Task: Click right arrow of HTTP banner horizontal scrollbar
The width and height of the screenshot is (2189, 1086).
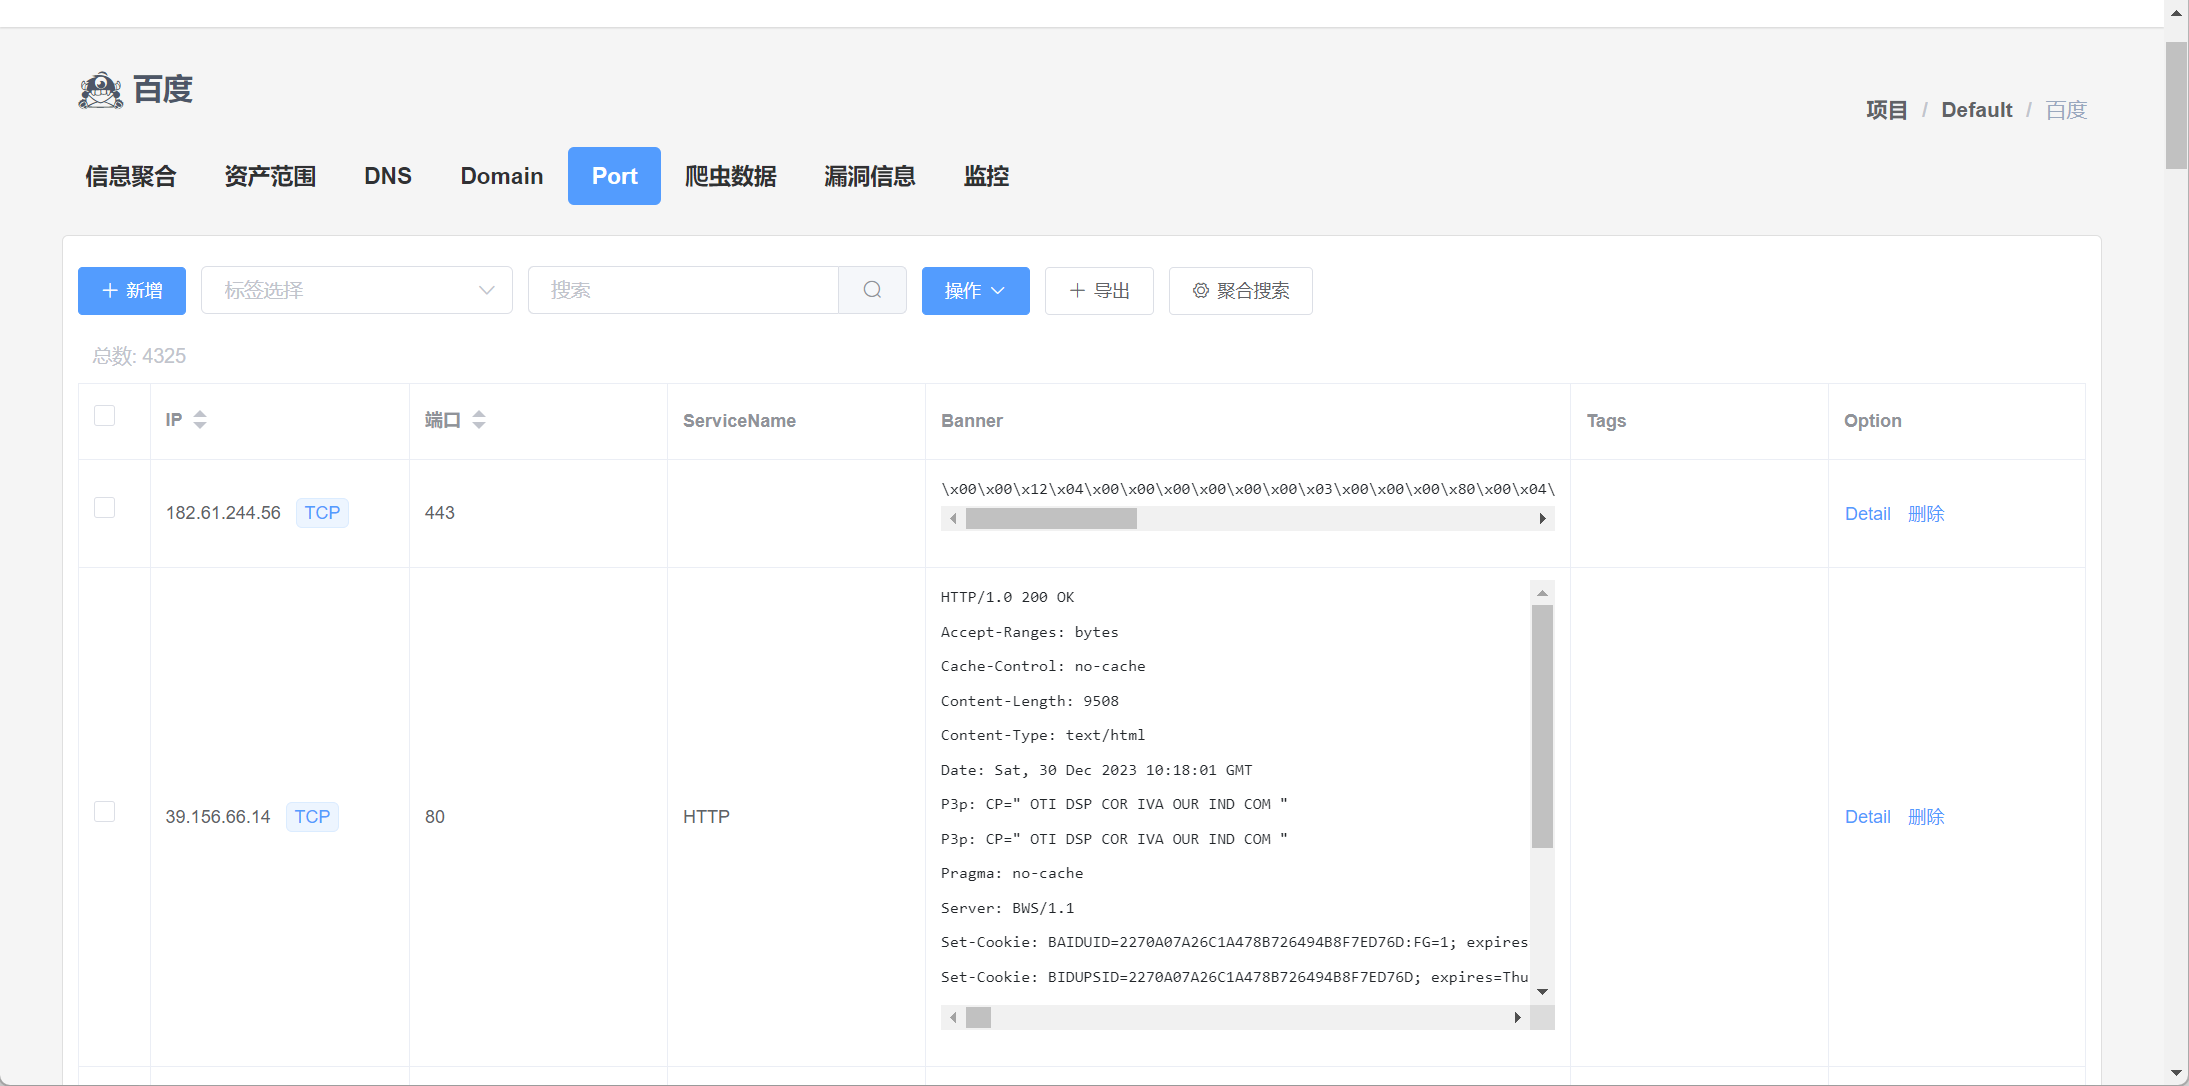Action: pyautogui.click(x=1518, y=1017)
